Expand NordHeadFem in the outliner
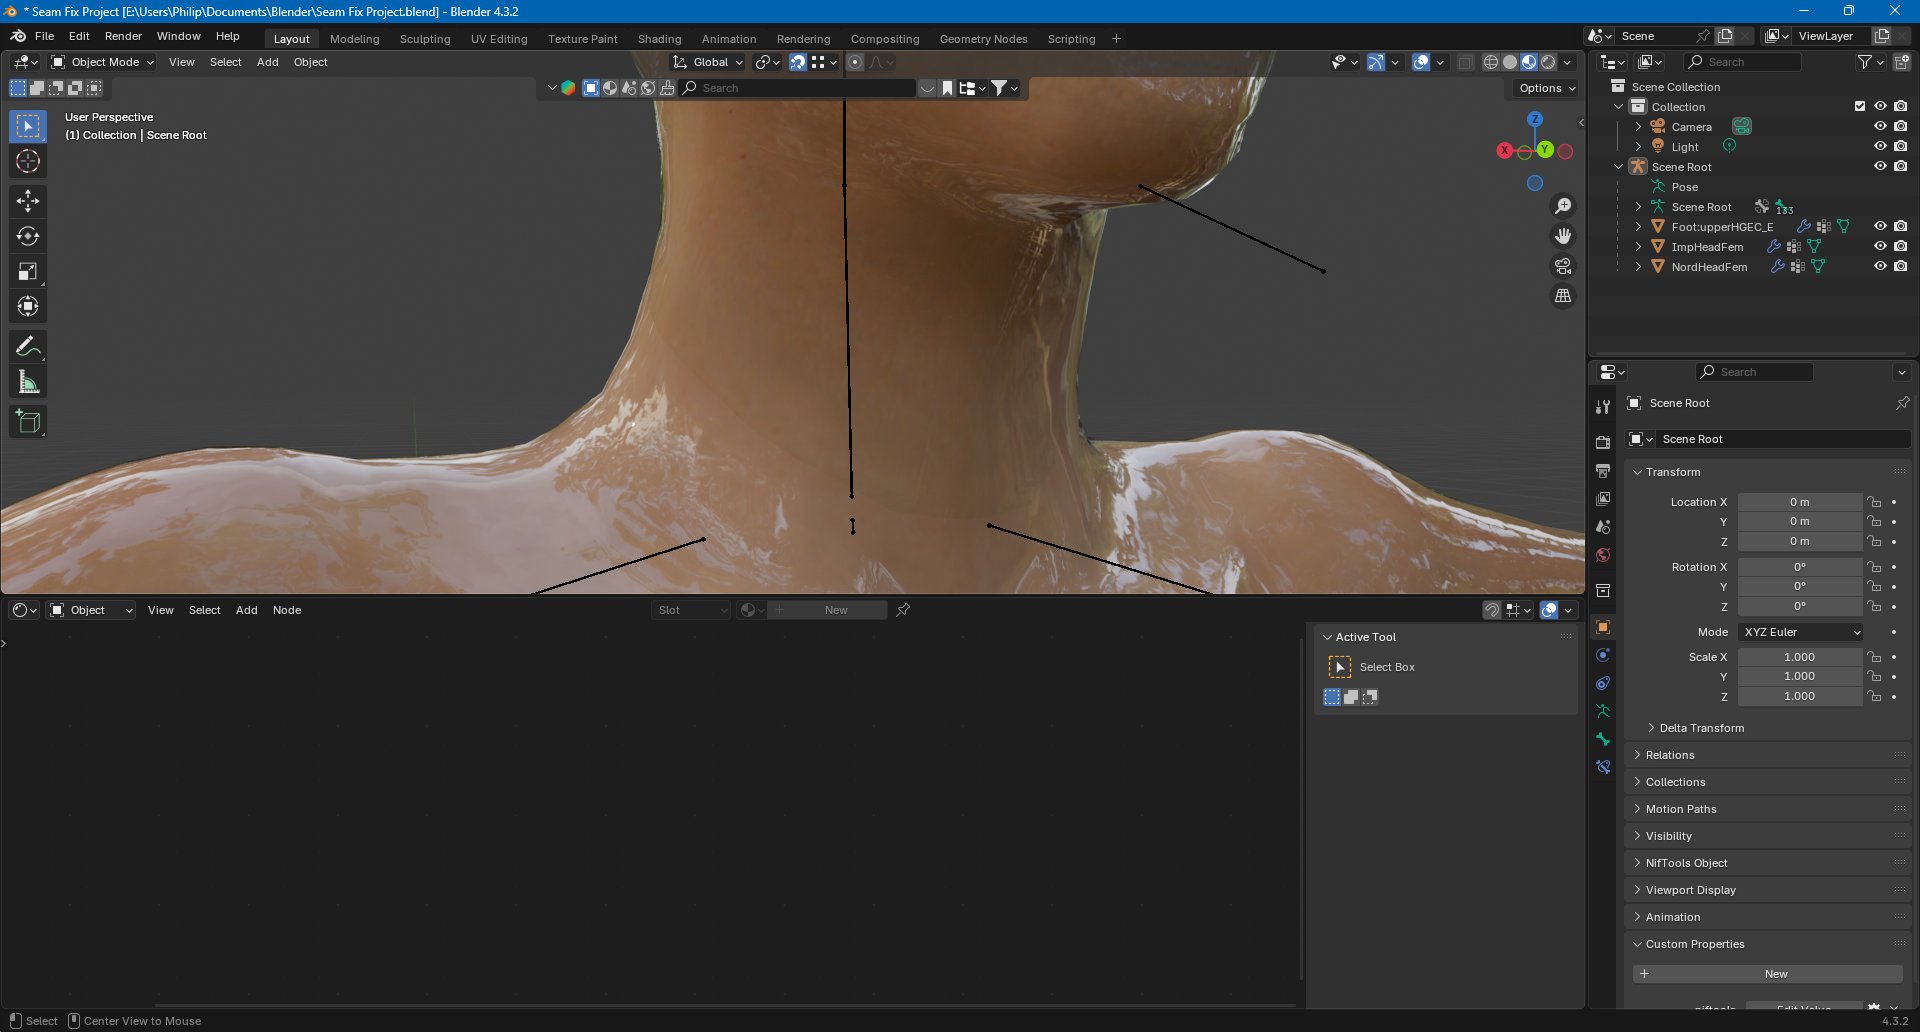1920x1032 pixels. click(x=1638, y=267)
